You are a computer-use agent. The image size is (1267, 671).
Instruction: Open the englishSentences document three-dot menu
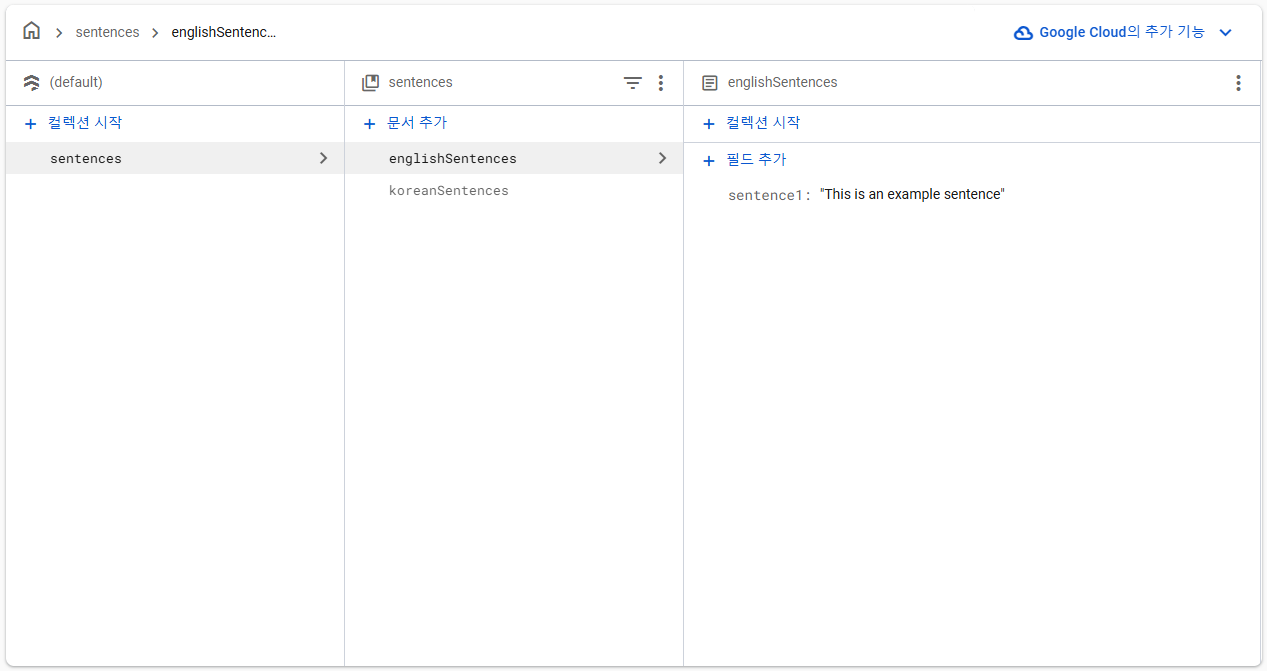1238,83
